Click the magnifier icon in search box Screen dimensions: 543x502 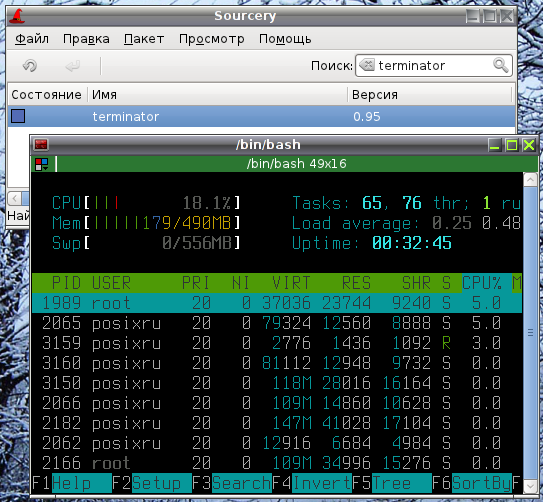pos(500,65)
